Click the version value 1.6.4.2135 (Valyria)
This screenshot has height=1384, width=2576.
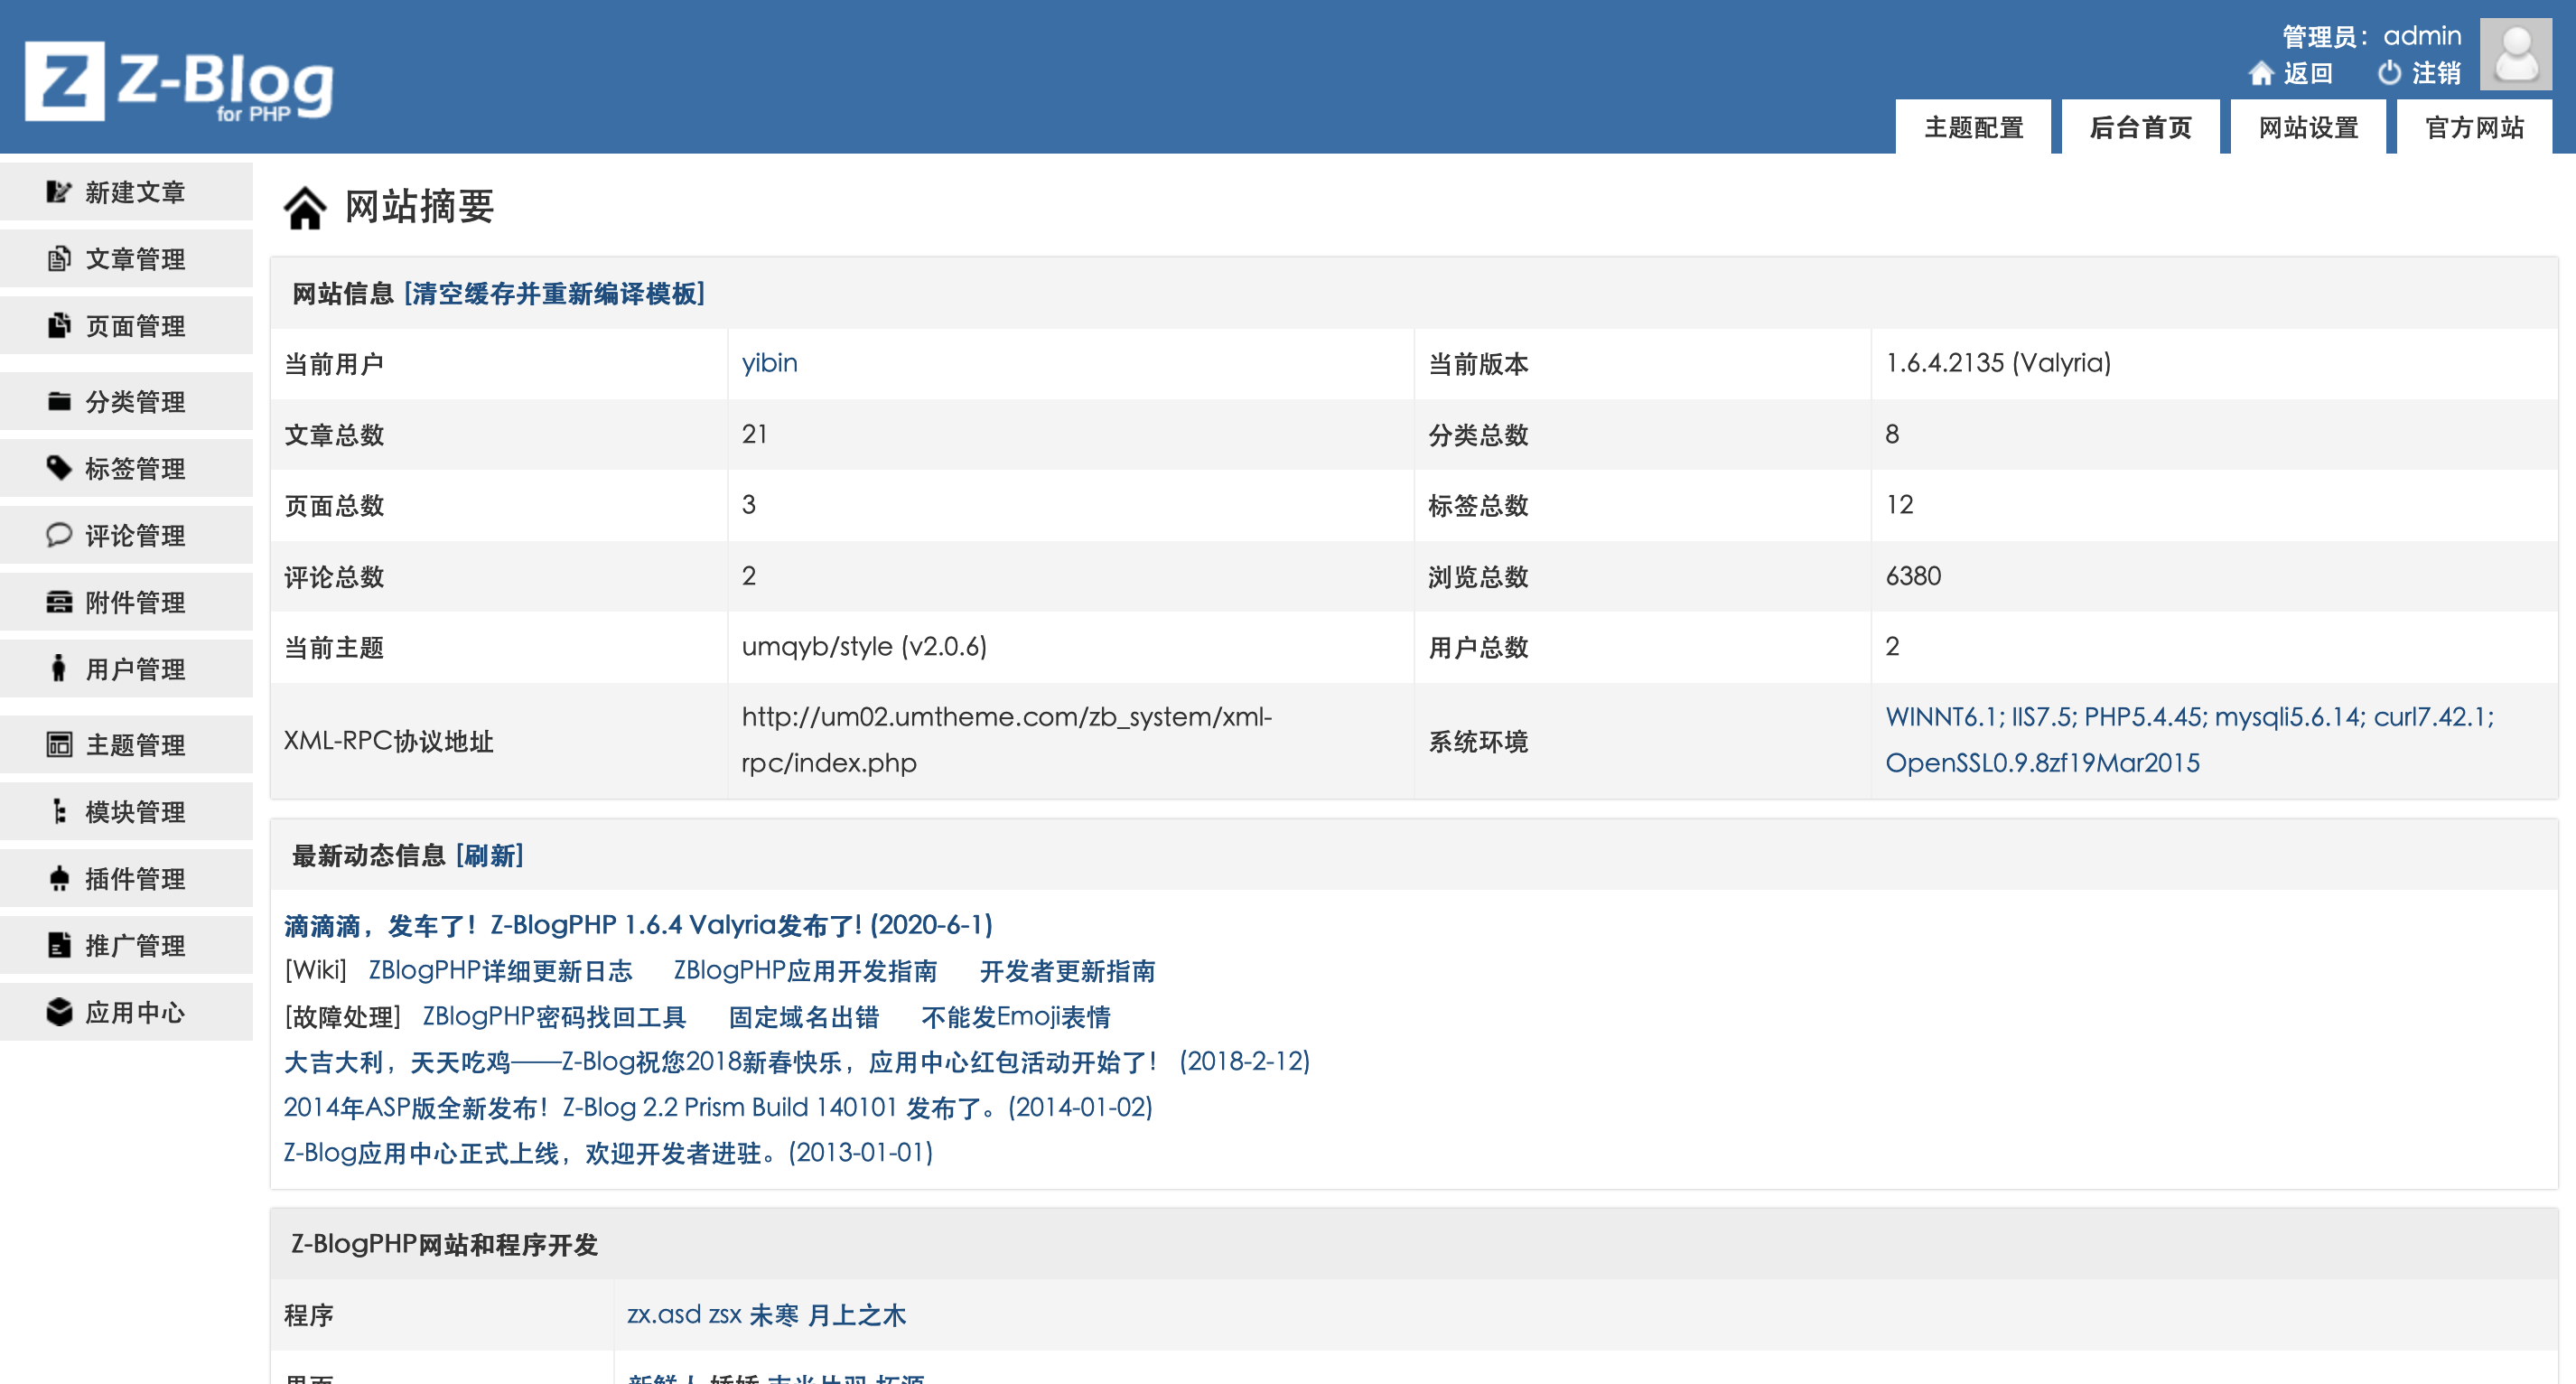tap(1998, 363)
